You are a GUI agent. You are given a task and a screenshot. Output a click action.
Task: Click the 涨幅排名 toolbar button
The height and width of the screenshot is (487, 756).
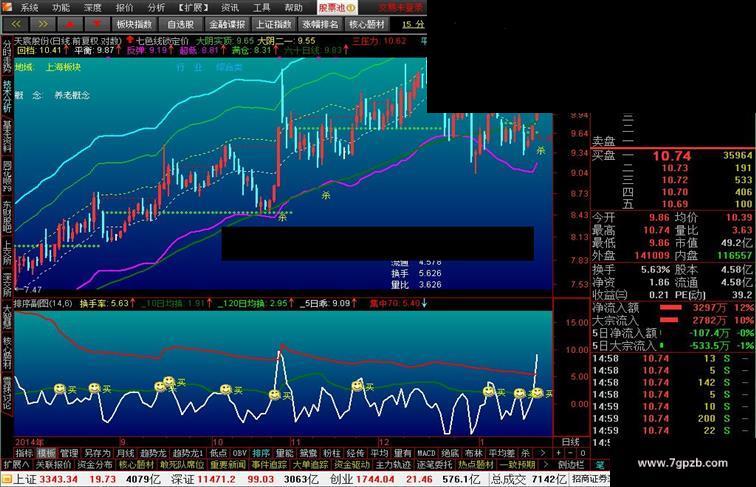[x=320, y=24]
